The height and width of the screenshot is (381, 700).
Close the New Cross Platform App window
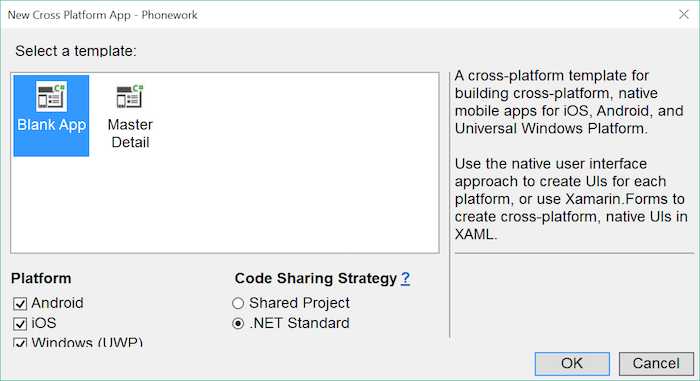point(683,14)
